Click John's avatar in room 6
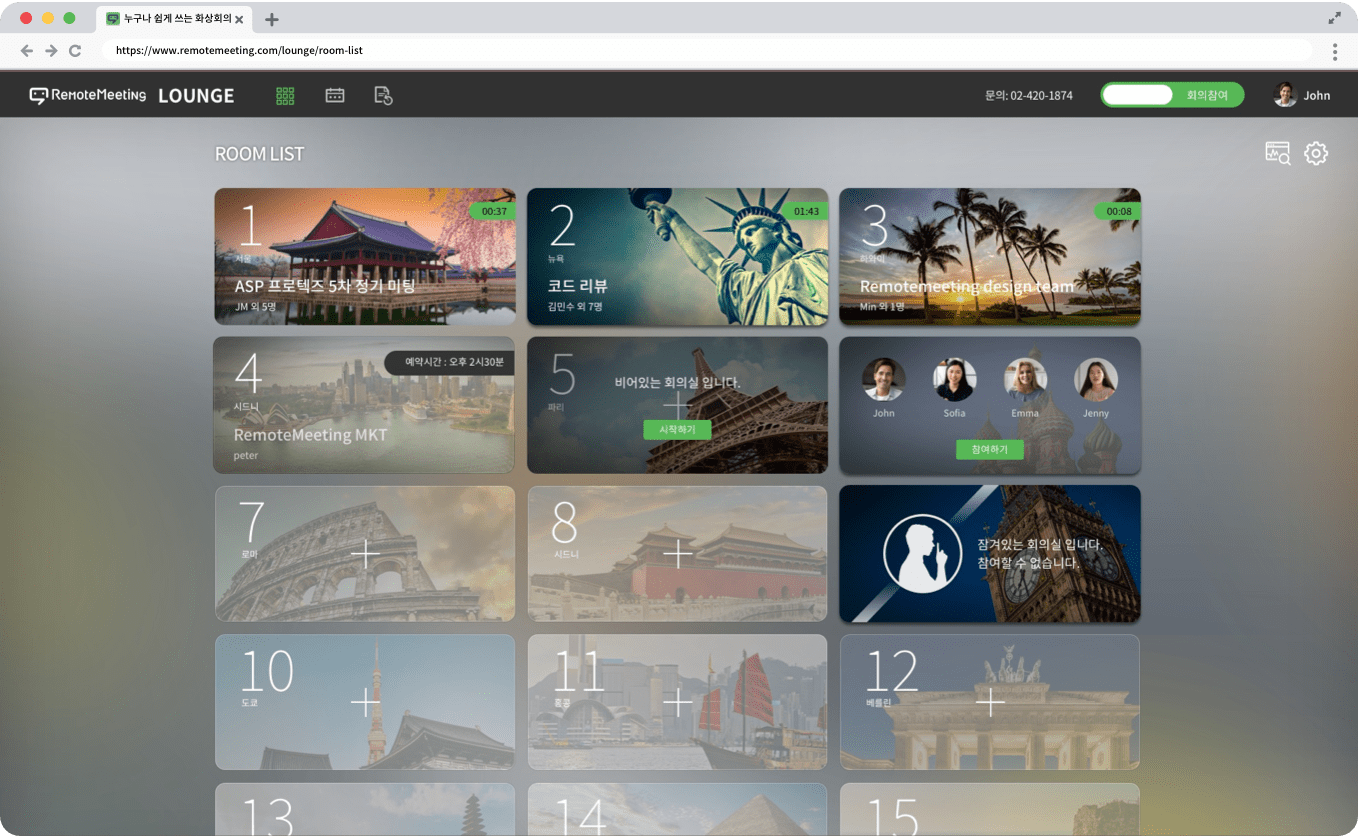The height and width of the screenshot is (836, 1358). (x=884, y=379)
